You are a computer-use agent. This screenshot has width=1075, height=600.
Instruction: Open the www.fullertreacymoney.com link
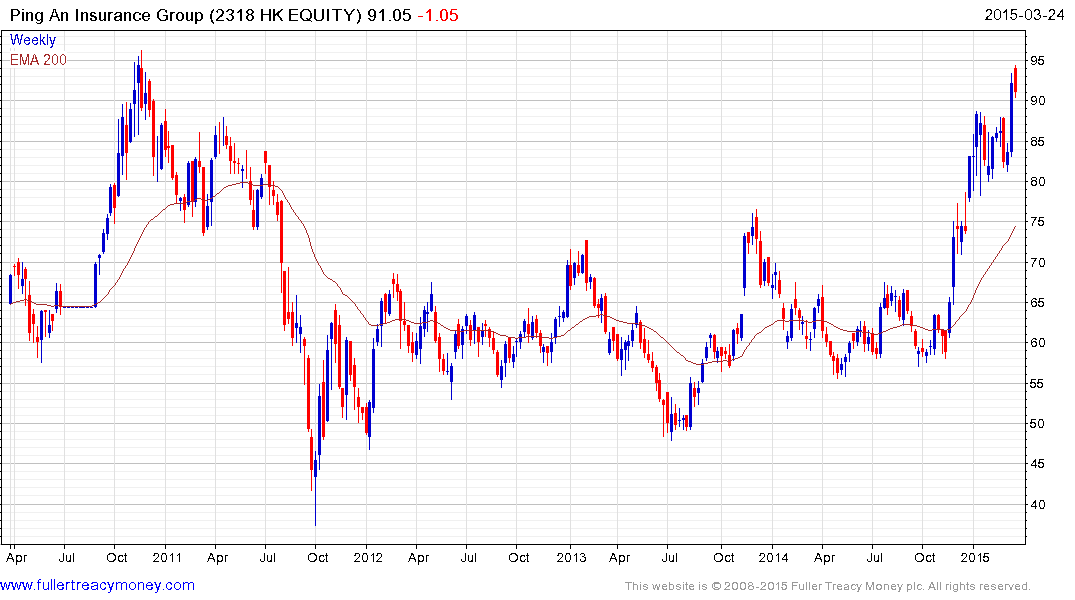click(x=97, y=585)
